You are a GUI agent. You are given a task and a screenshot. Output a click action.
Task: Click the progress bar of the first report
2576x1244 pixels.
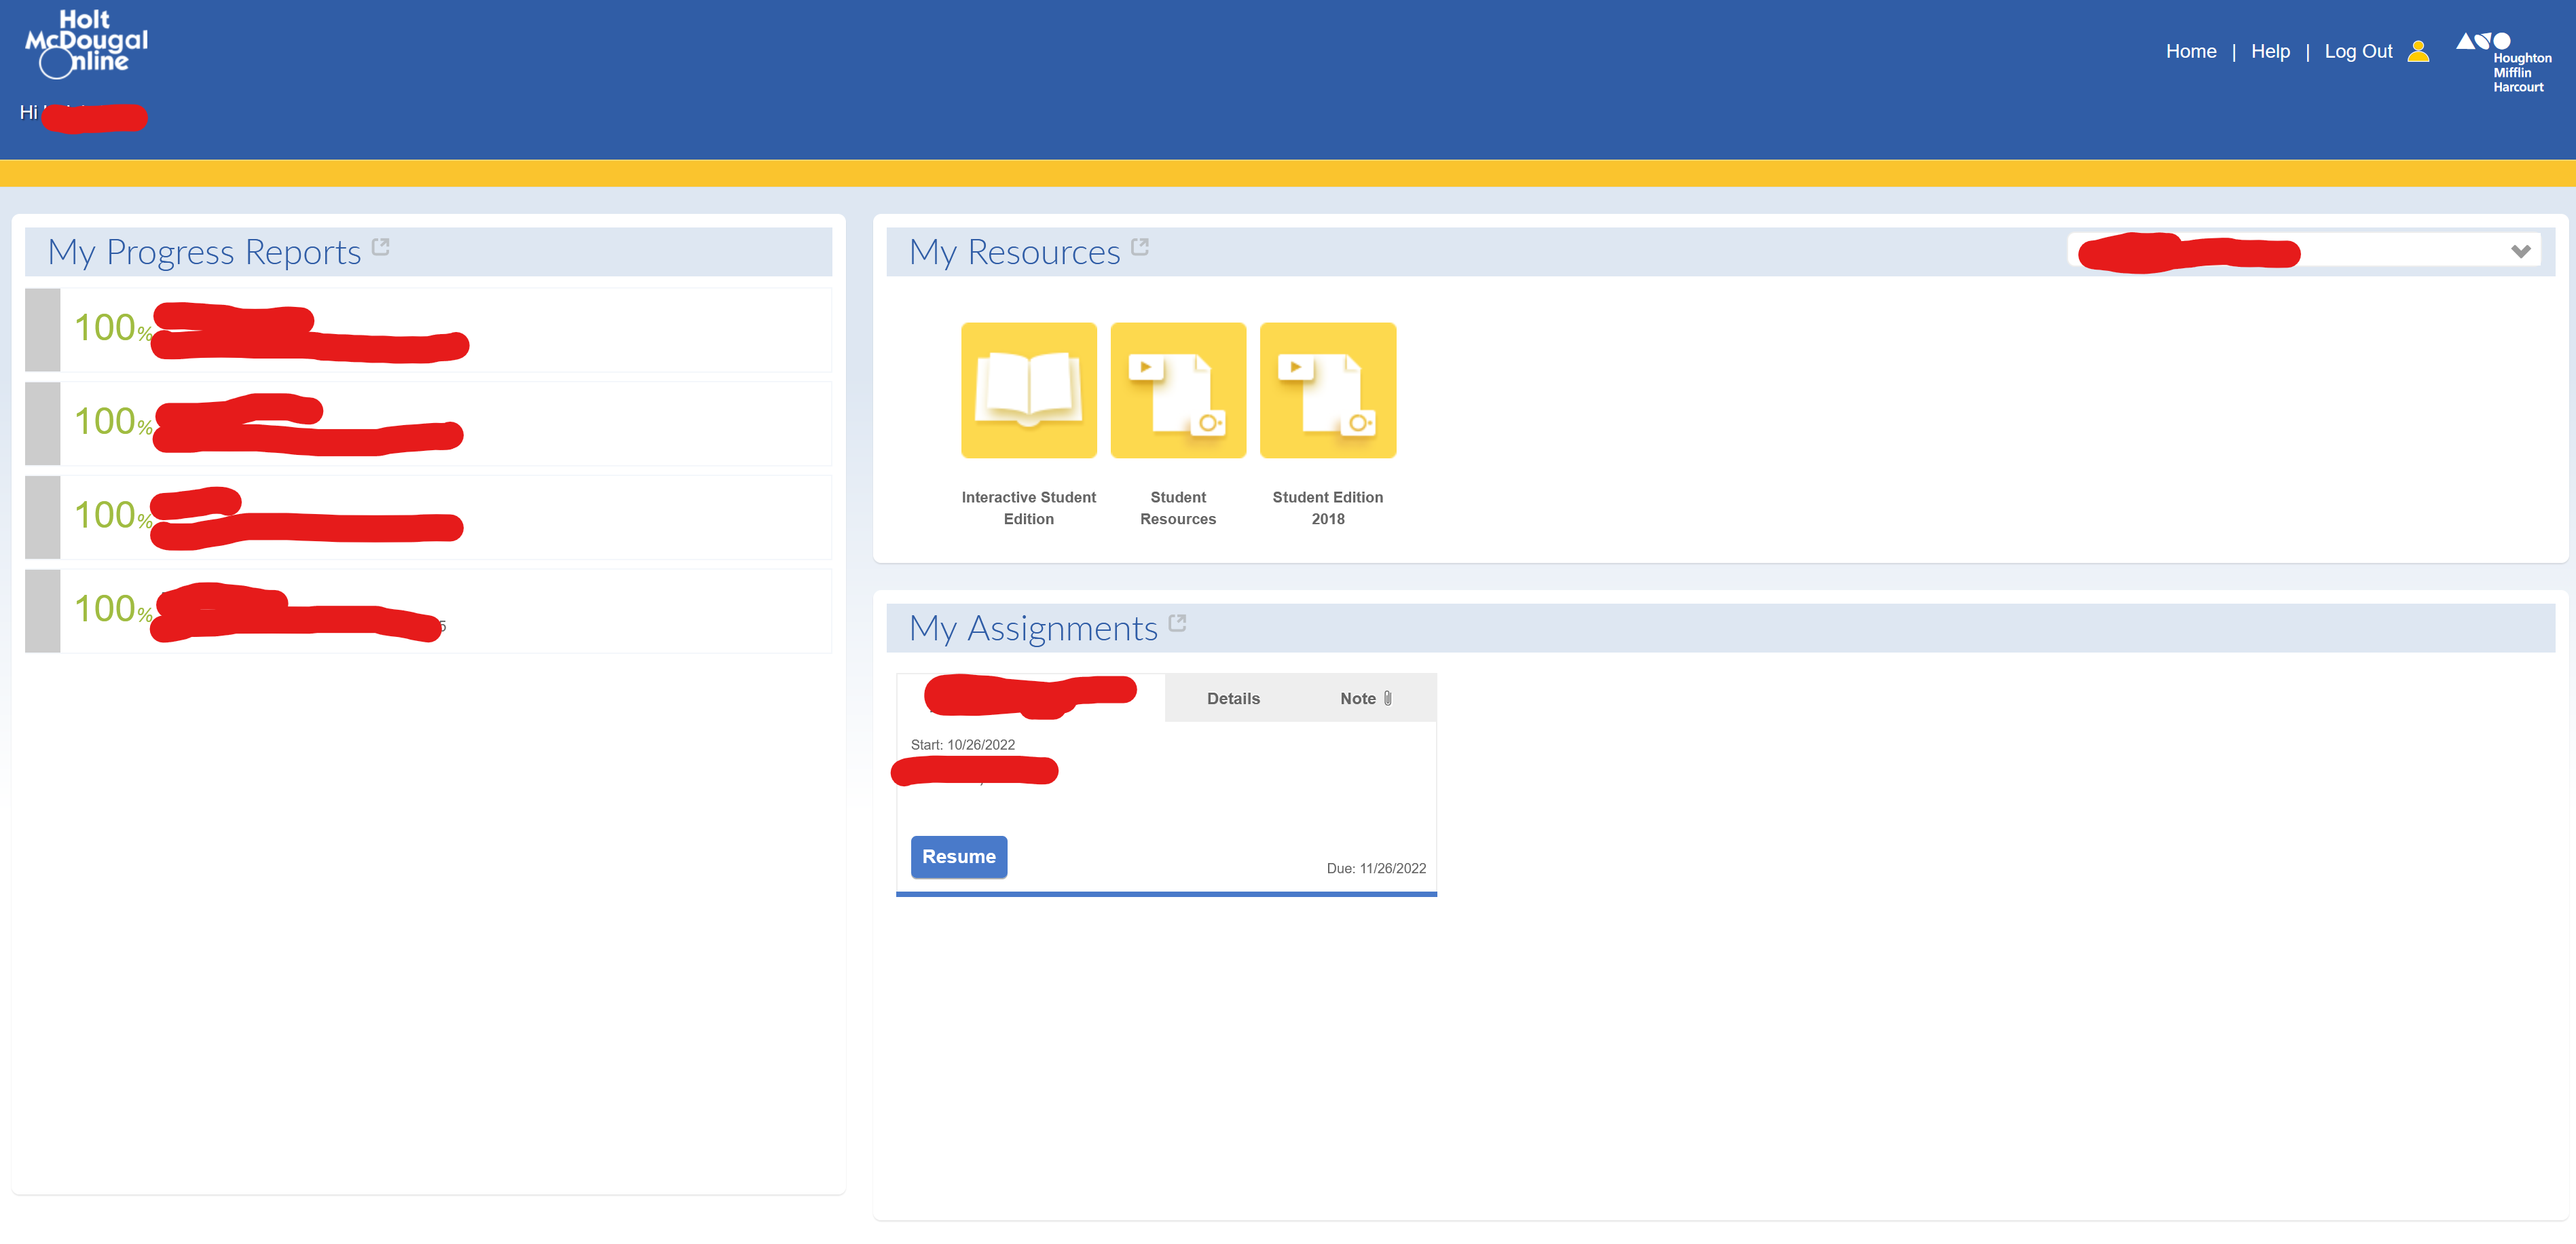coord(42,329)
